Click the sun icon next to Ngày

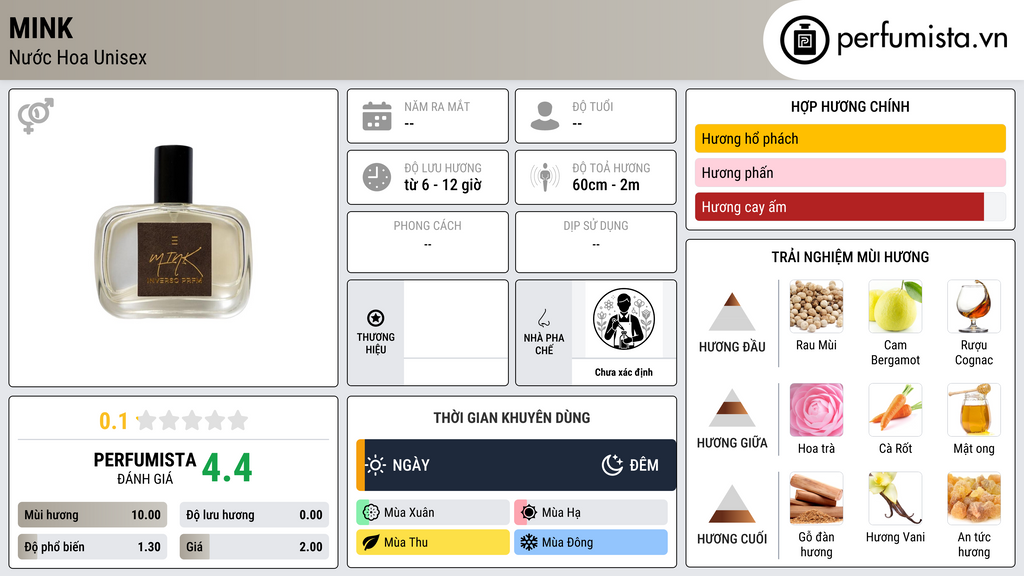375,465
